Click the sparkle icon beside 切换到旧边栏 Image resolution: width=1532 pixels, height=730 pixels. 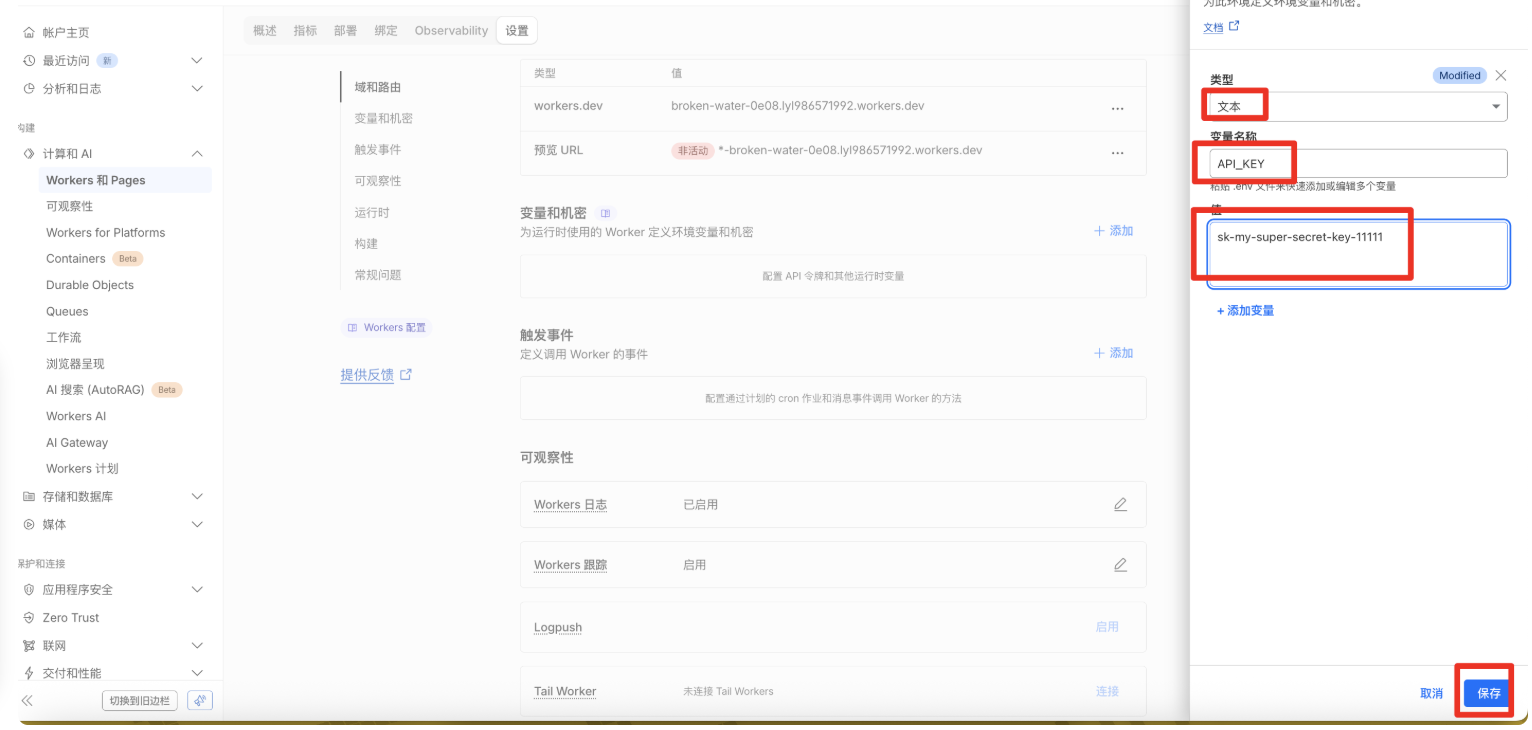pyautogui.click(x=200, y=700)
